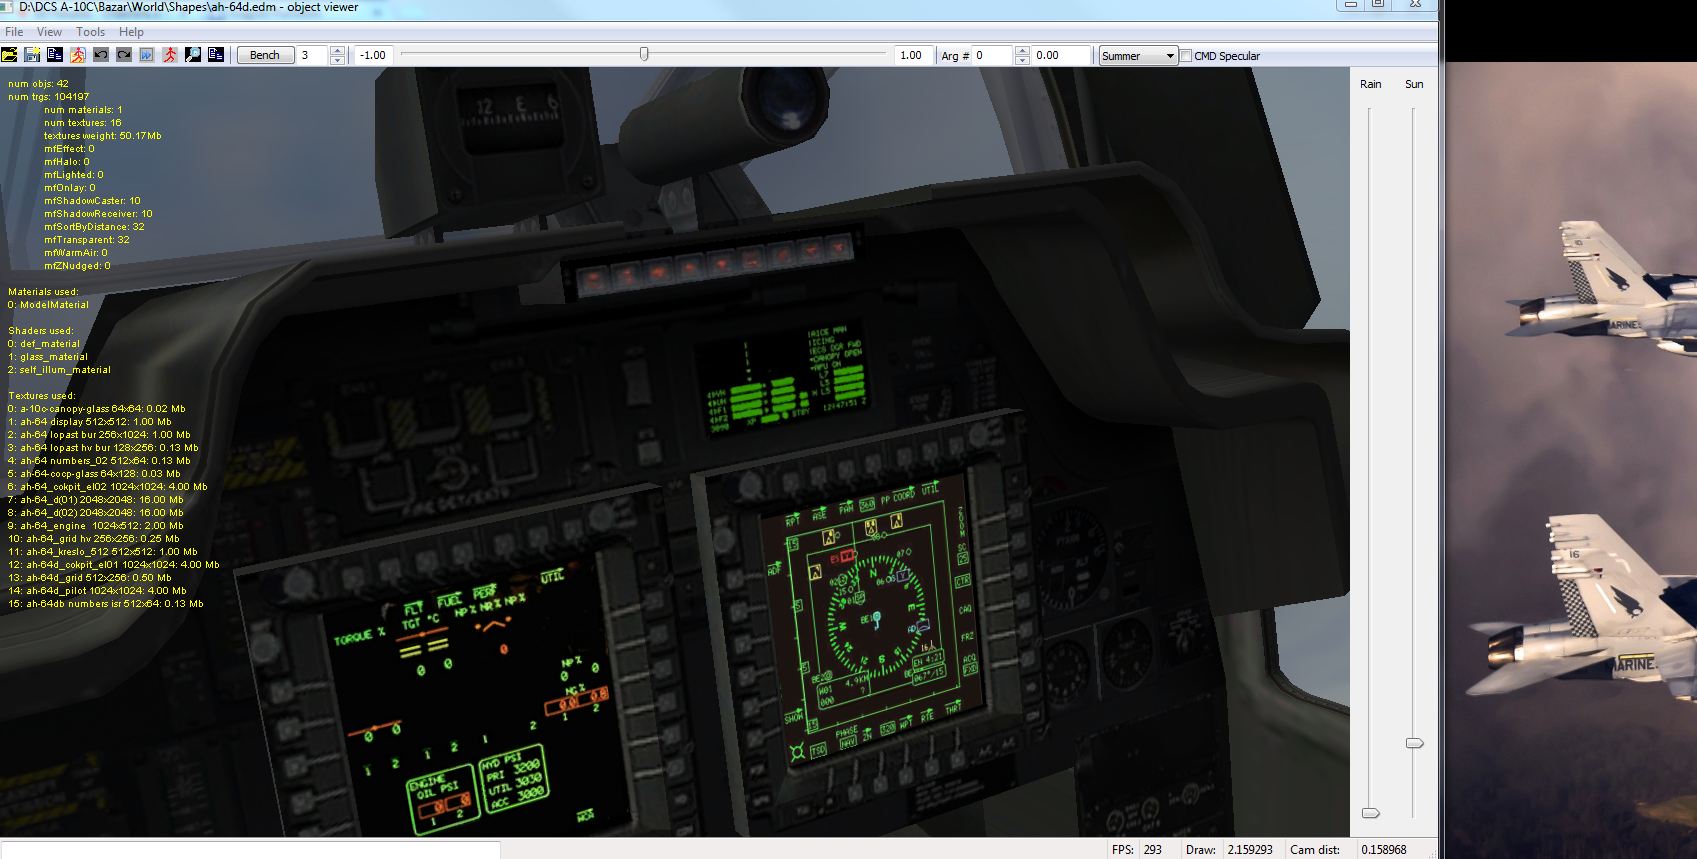Decrease bench count with down arrow
This screenshot has width=1697, height=859.
point(338,60)
